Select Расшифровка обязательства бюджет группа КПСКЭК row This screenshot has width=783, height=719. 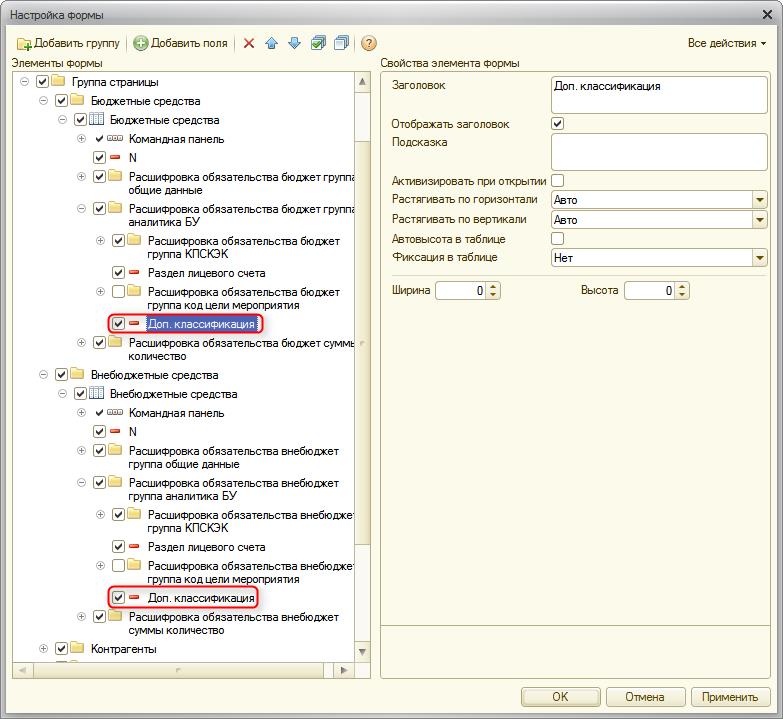coord(244,248)
